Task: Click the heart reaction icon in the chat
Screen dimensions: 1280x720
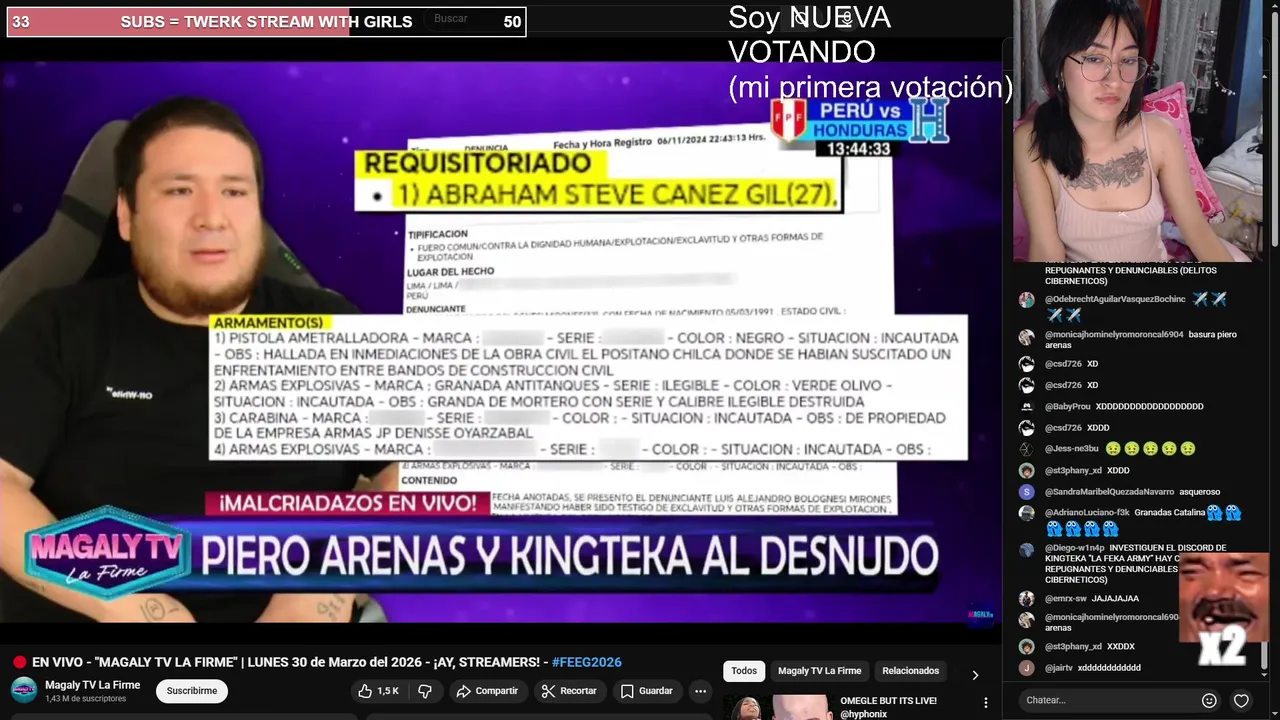Action: pos(1241,700)
